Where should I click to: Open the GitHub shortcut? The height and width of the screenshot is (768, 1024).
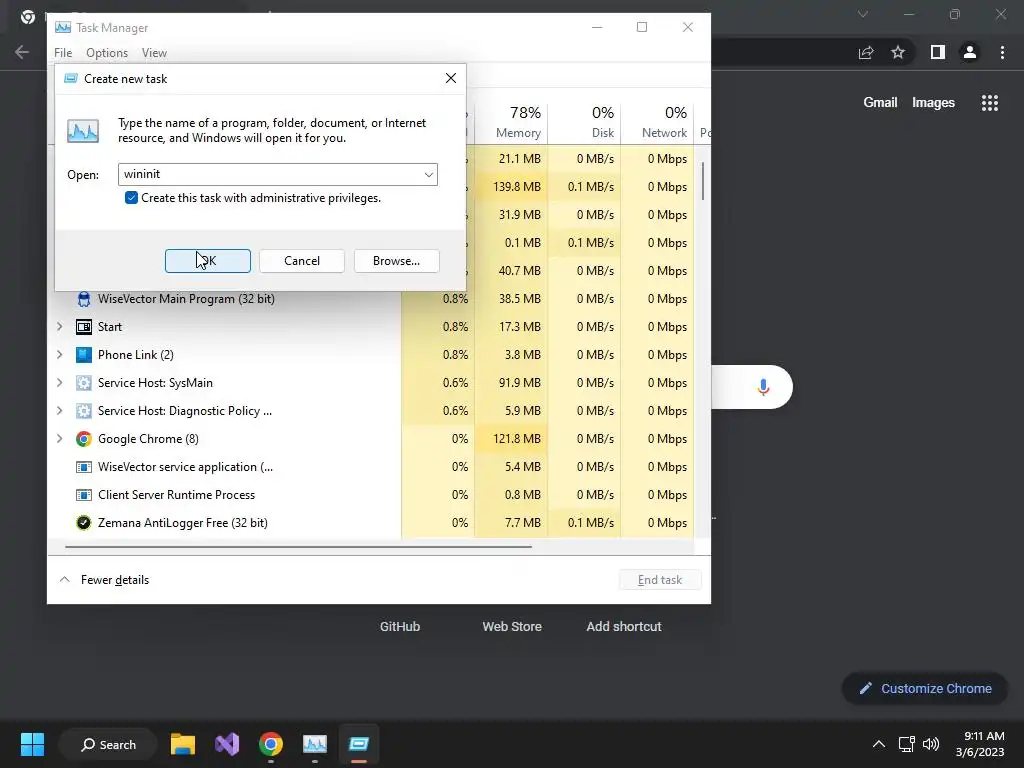point(400,626)
